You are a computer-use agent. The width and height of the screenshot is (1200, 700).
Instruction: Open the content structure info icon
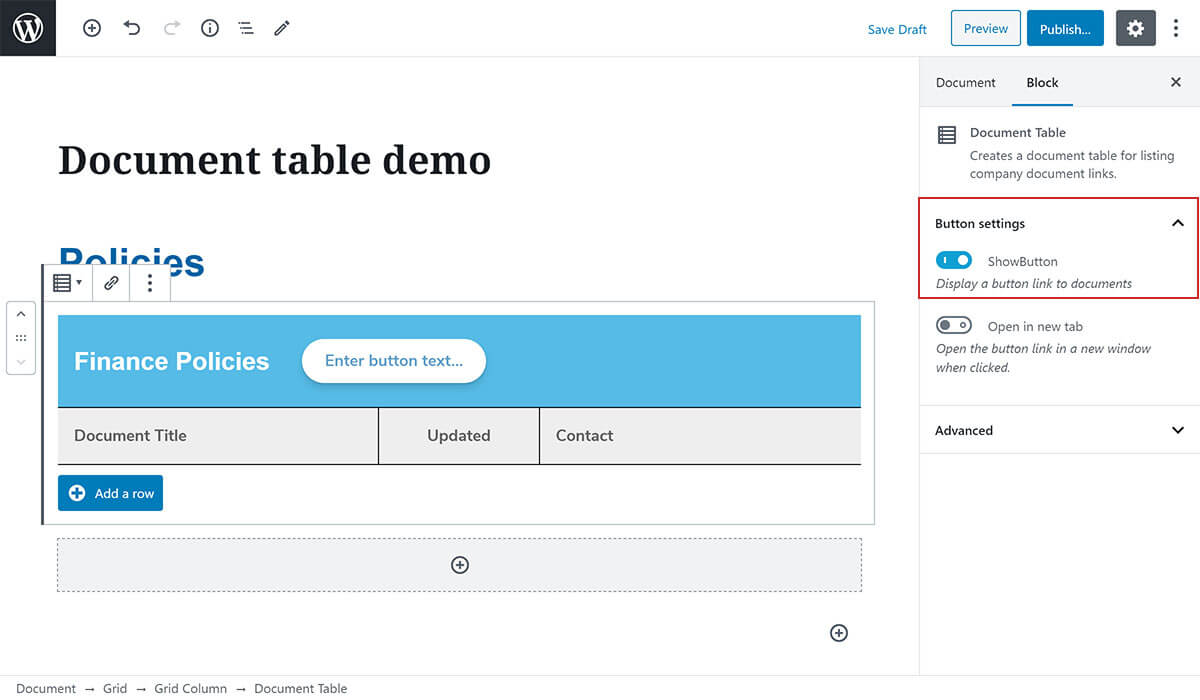[210, 29]
